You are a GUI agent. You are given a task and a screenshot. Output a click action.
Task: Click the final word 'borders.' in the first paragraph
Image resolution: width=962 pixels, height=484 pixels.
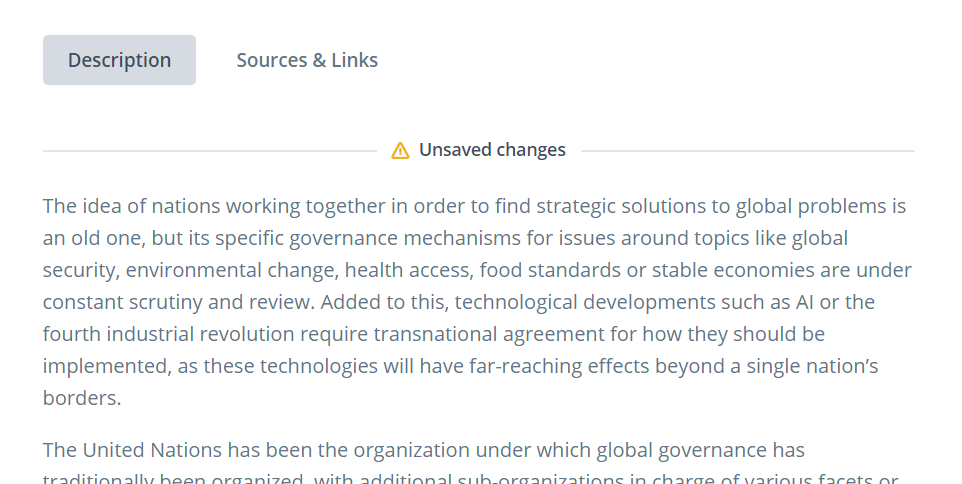pyautogui.click(x=82, y=398)
